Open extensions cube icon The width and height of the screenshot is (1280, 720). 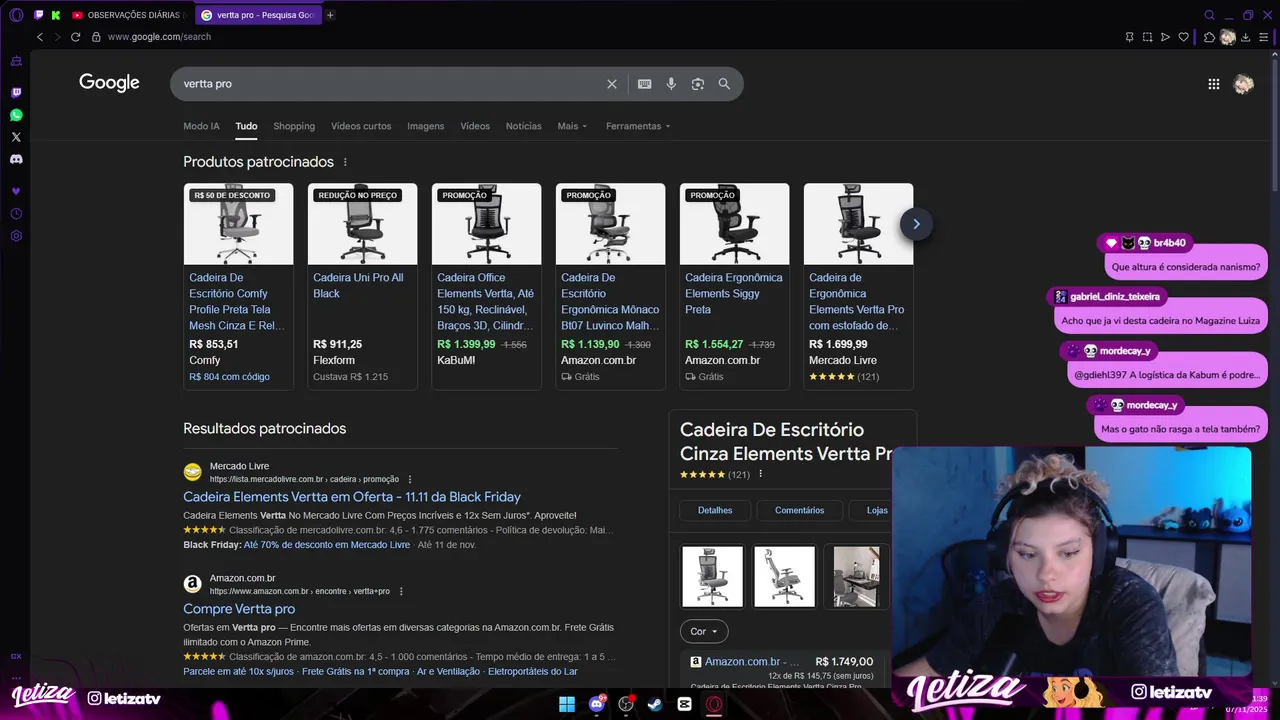1209,37
